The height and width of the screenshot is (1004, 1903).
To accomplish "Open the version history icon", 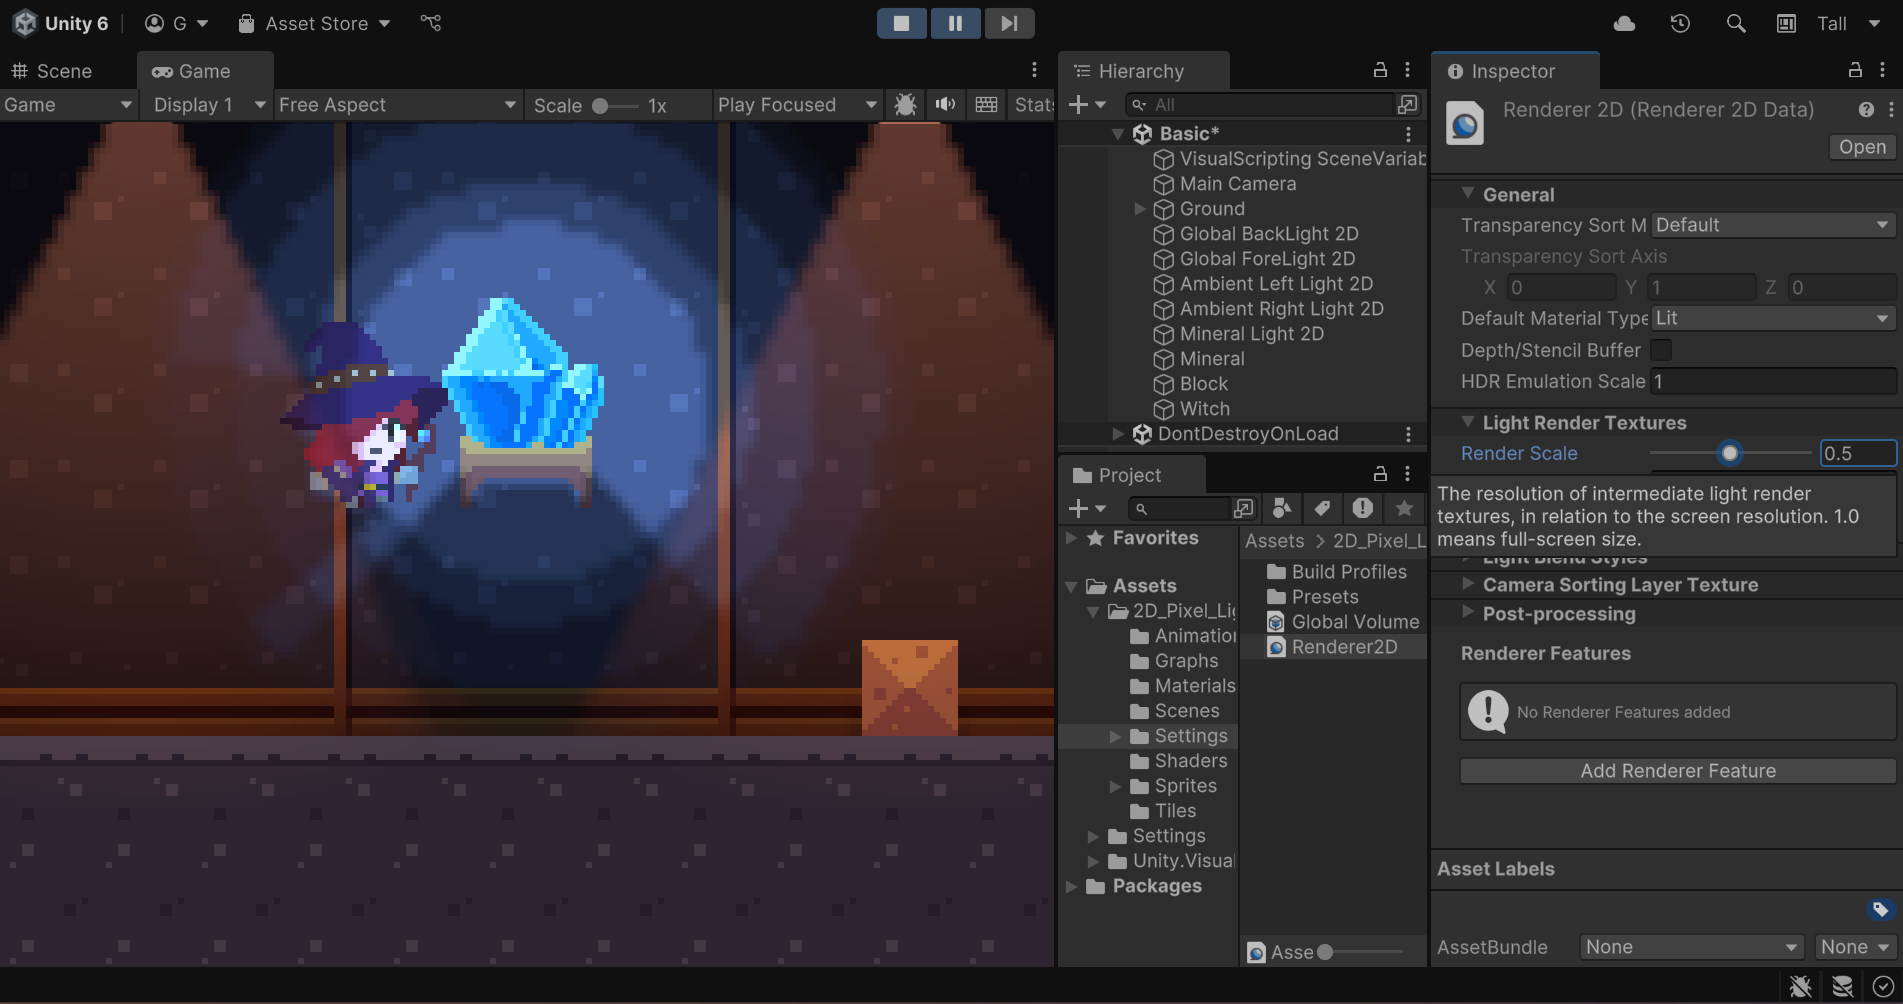I will 1680,23.
